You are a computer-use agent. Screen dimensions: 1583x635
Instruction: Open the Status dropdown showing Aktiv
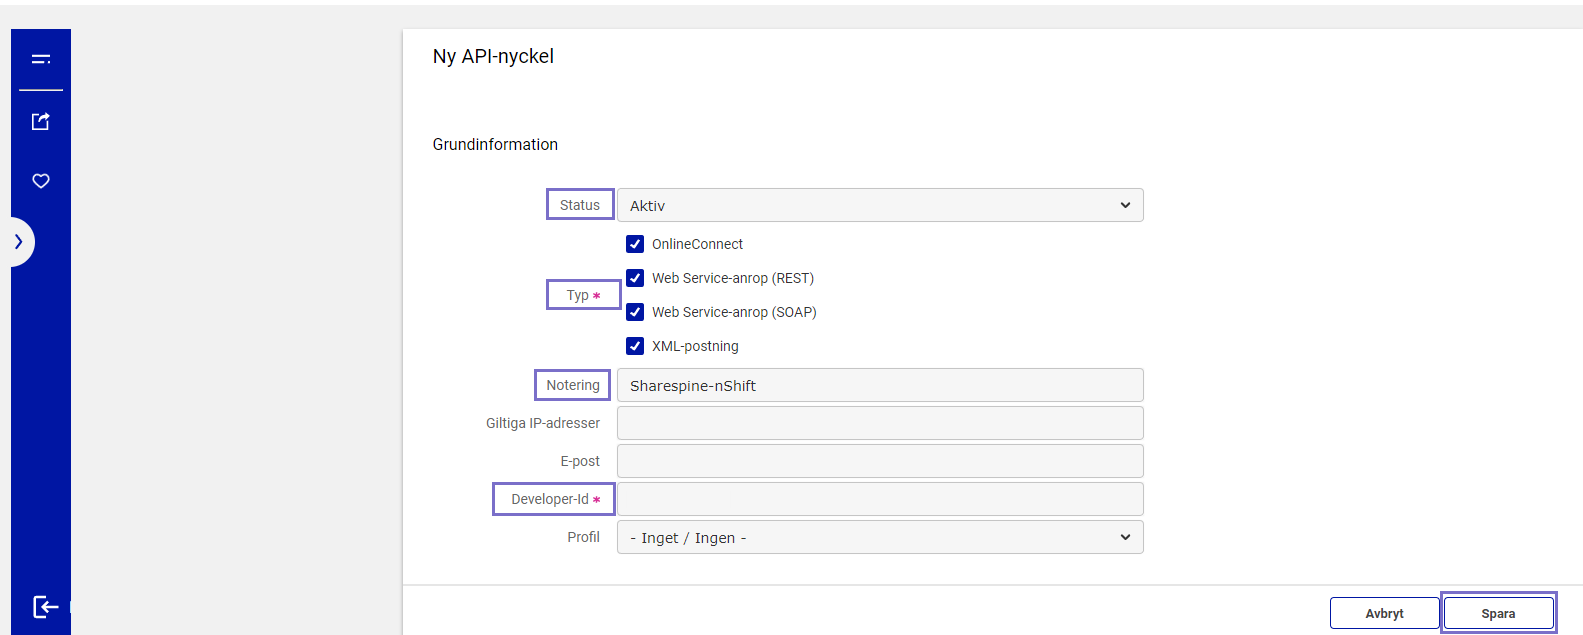[880, 205]
